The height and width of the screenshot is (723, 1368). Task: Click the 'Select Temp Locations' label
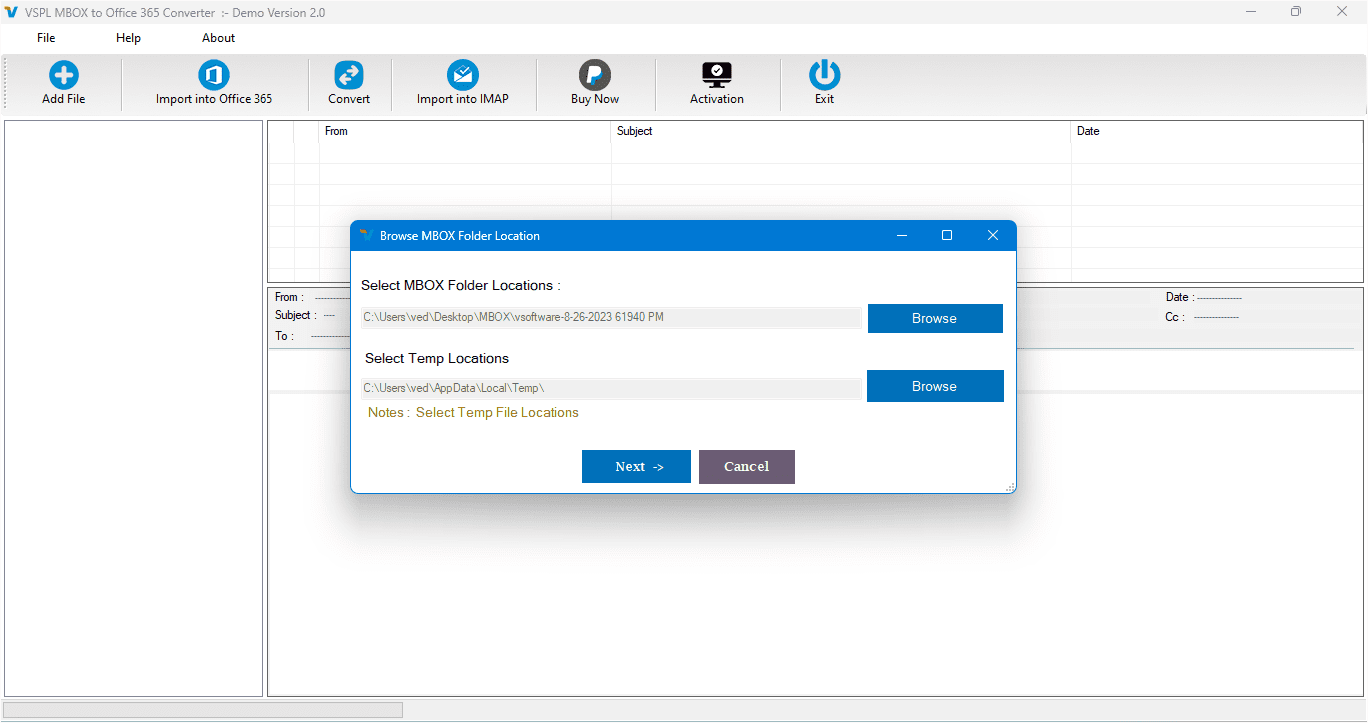click(x=437, y=358)
